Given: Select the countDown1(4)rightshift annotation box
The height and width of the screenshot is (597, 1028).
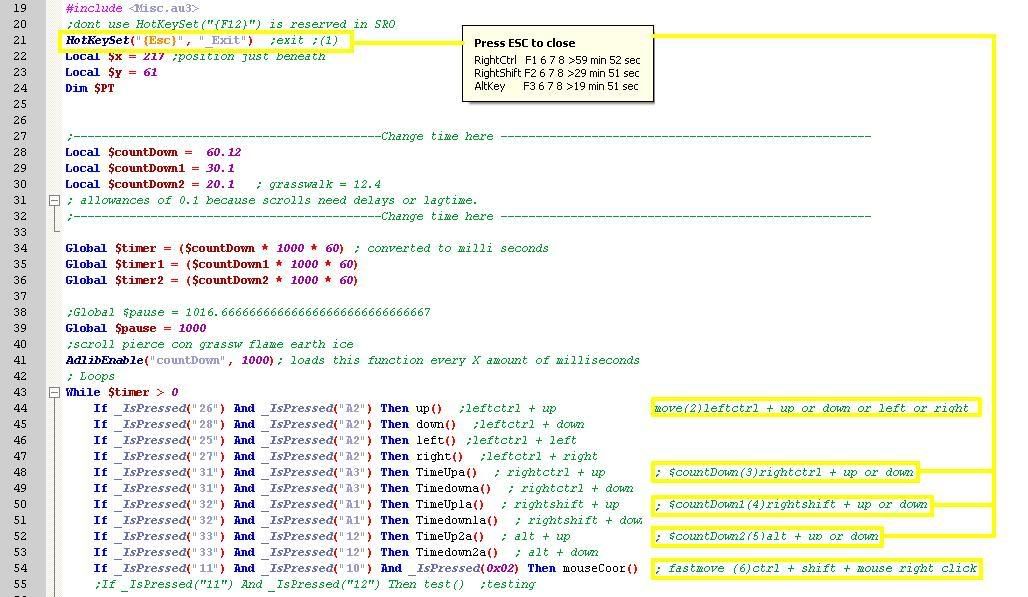Looking at the screenshot, I should point(790,504).
